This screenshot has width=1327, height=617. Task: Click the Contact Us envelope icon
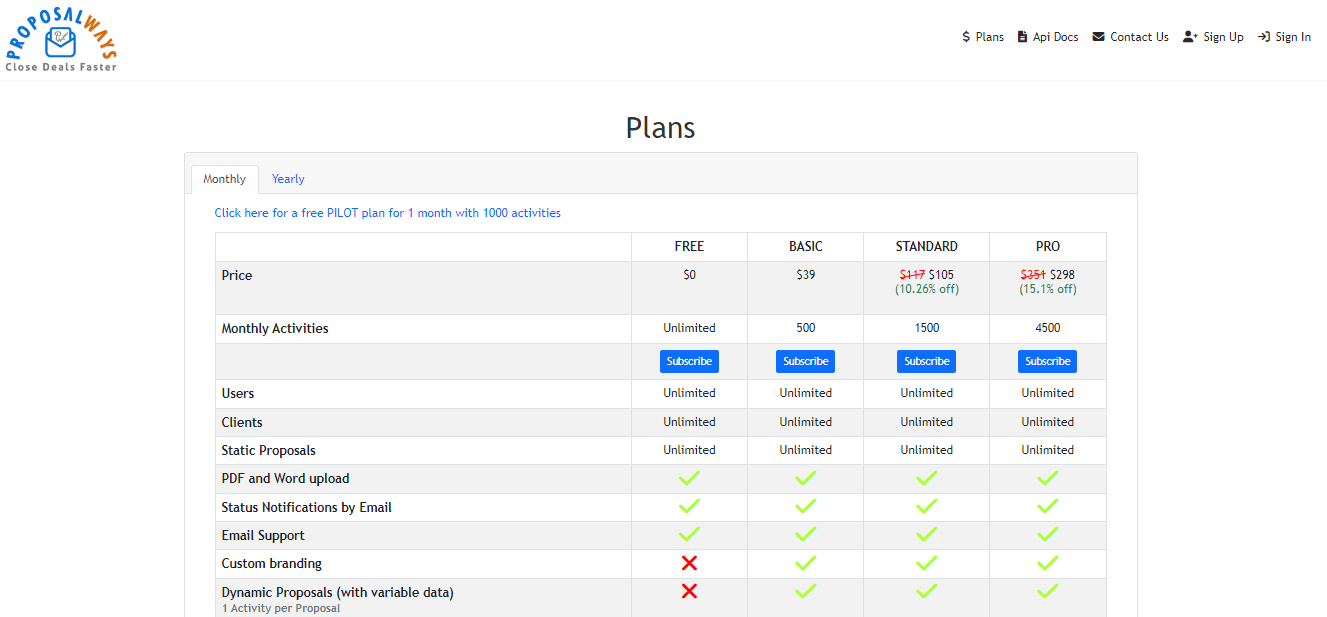pyautogui.click(x=1099, y=37)
